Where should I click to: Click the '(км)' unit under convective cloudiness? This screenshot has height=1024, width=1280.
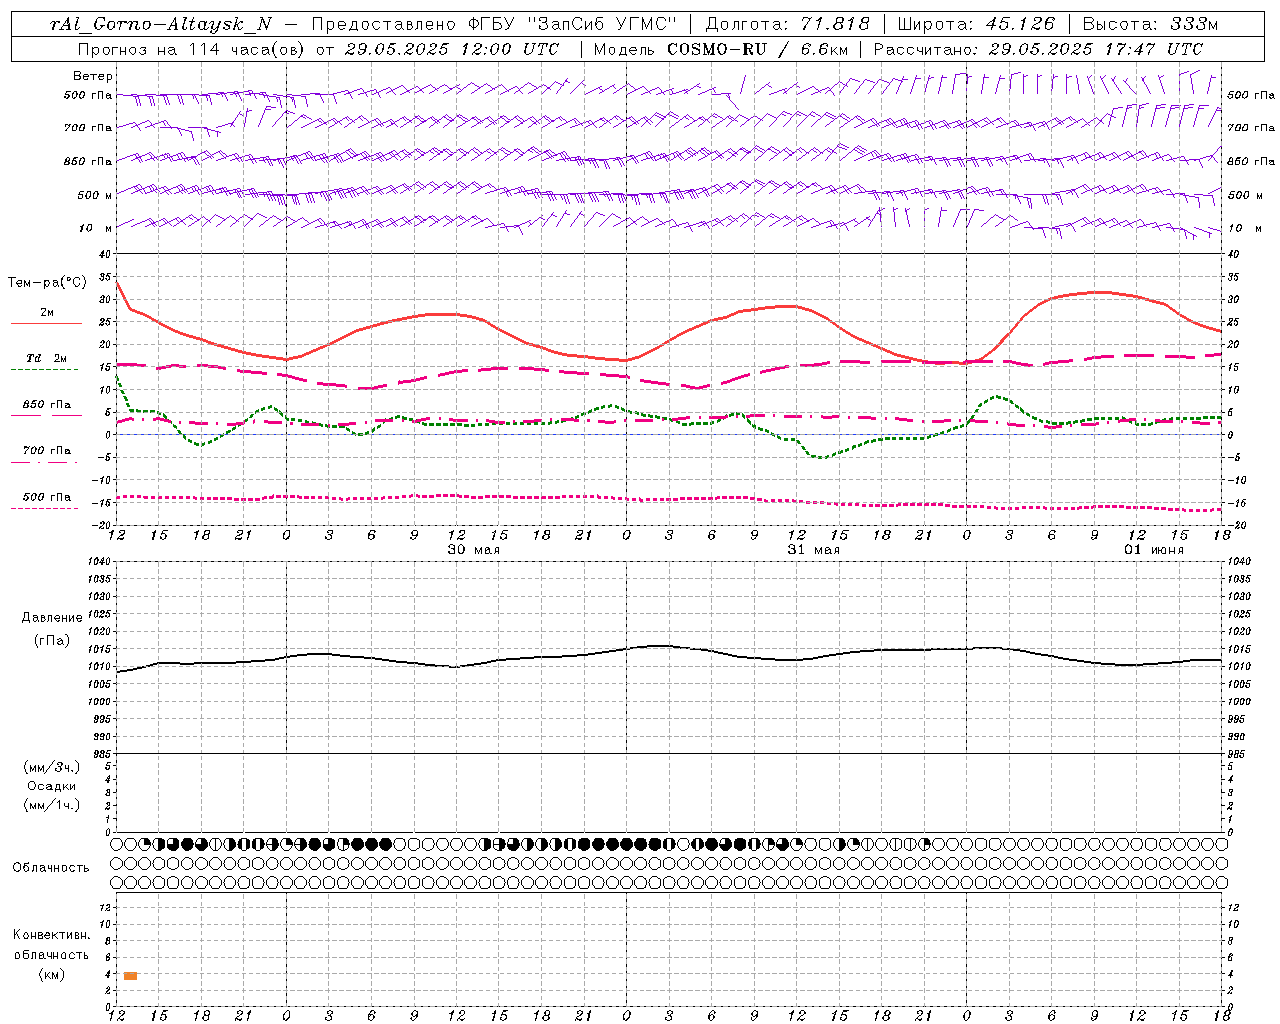pos(52,974)
